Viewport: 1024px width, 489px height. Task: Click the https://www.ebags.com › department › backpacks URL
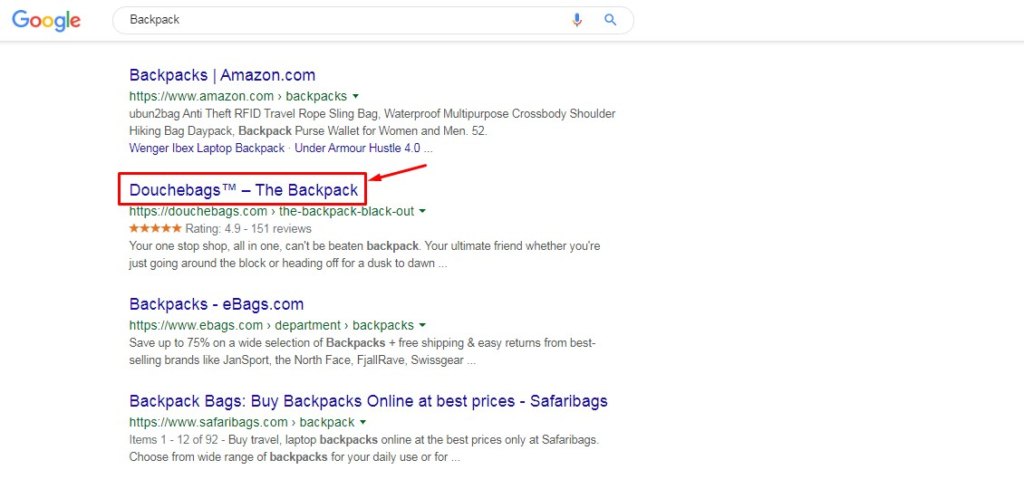tap(272, 325)
